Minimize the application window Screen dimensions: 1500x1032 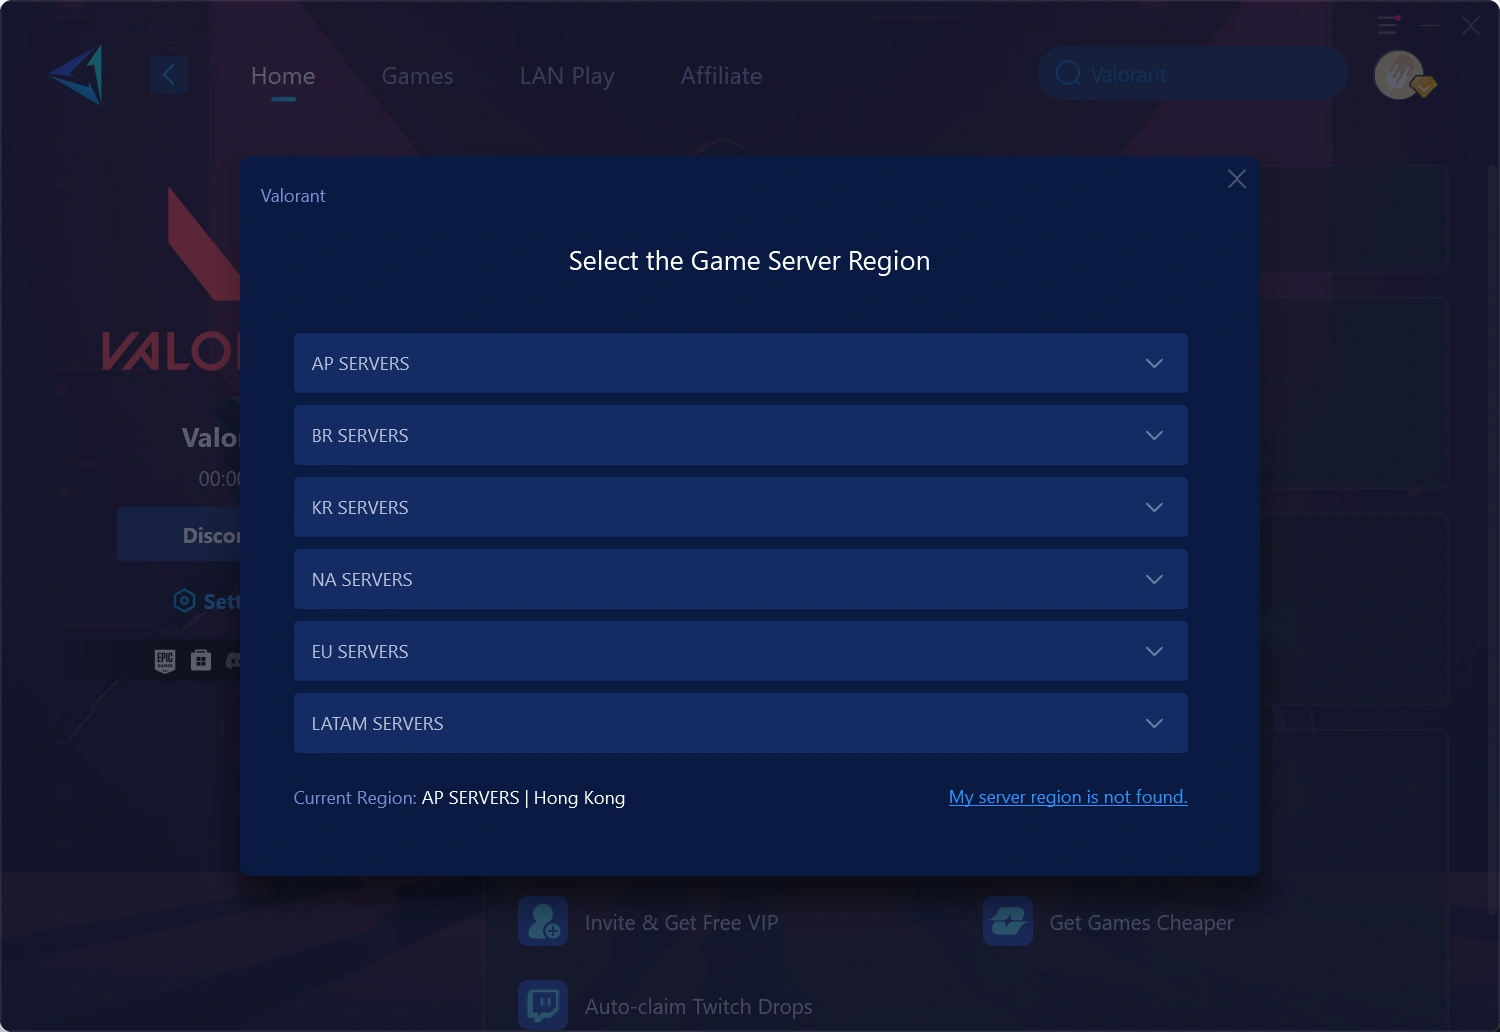coord(1430,25)
